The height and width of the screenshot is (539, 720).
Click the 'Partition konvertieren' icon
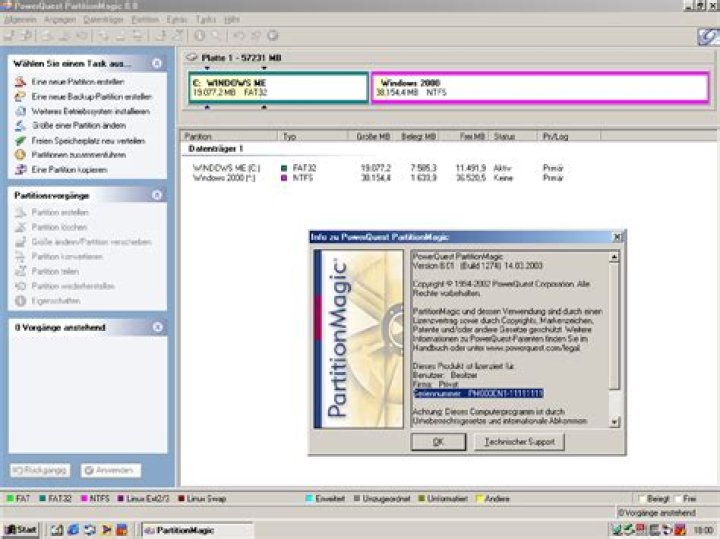coord(20,256)
